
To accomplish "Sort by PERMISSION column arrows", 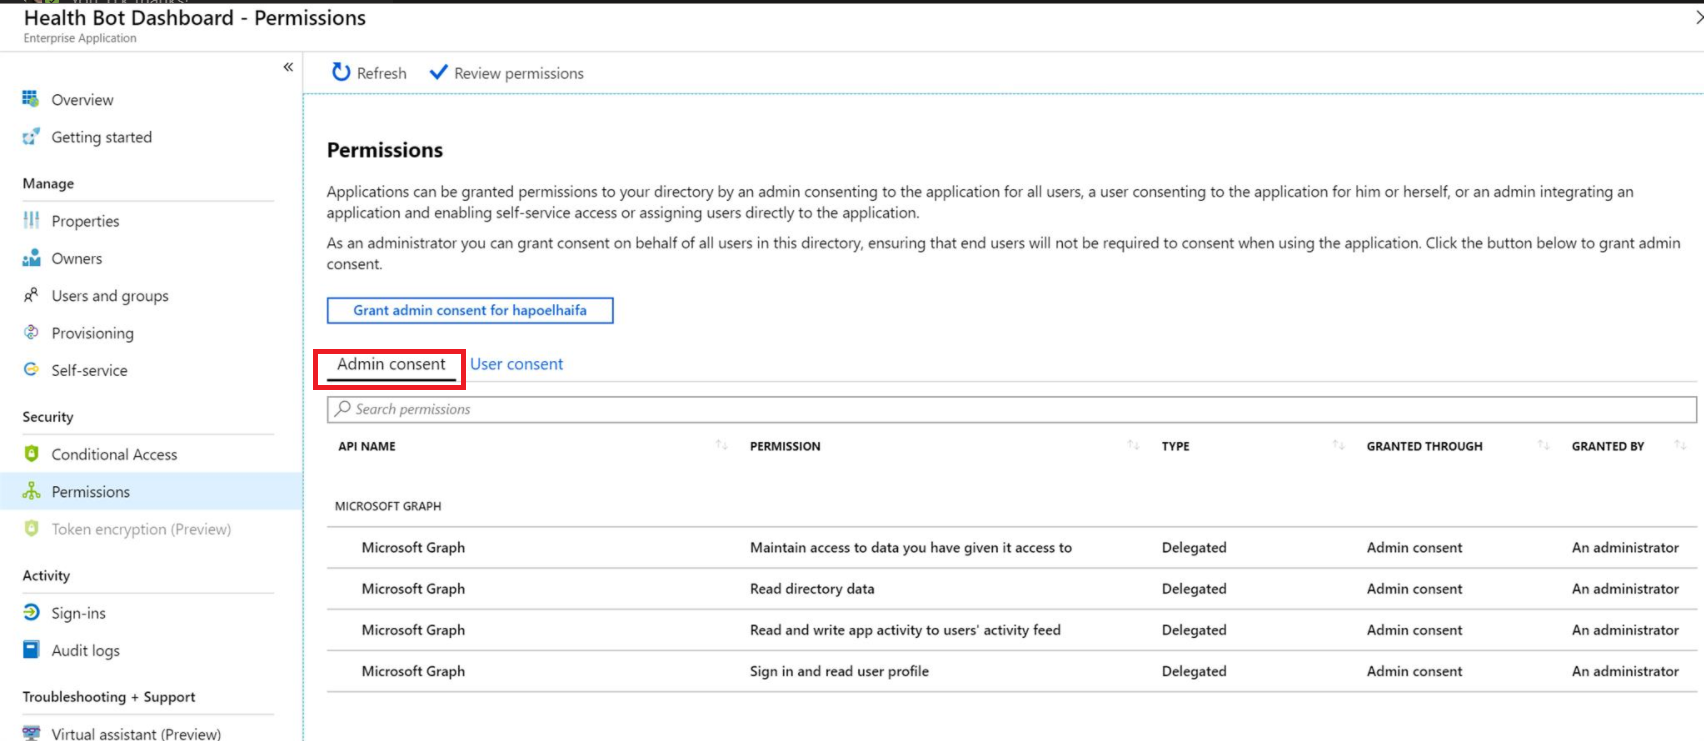I will click(x=1133, y=445).
